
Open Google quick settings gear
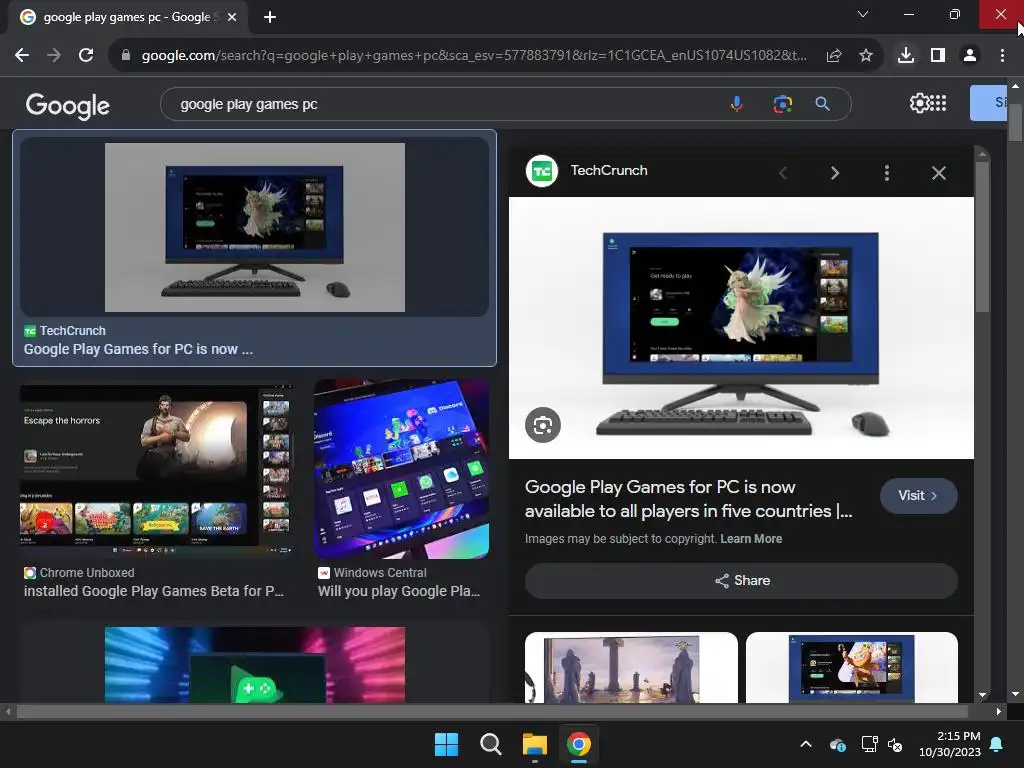coord(918,103)
